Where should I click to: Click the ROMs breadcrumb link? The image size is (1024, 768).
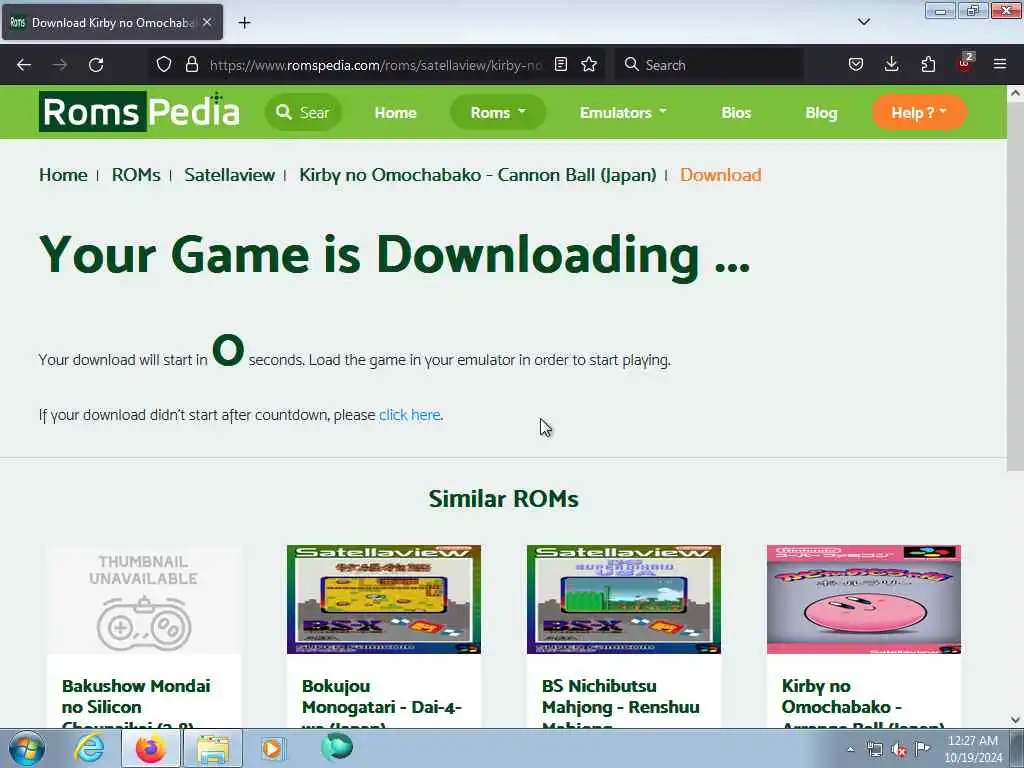[x=136, y=175]
